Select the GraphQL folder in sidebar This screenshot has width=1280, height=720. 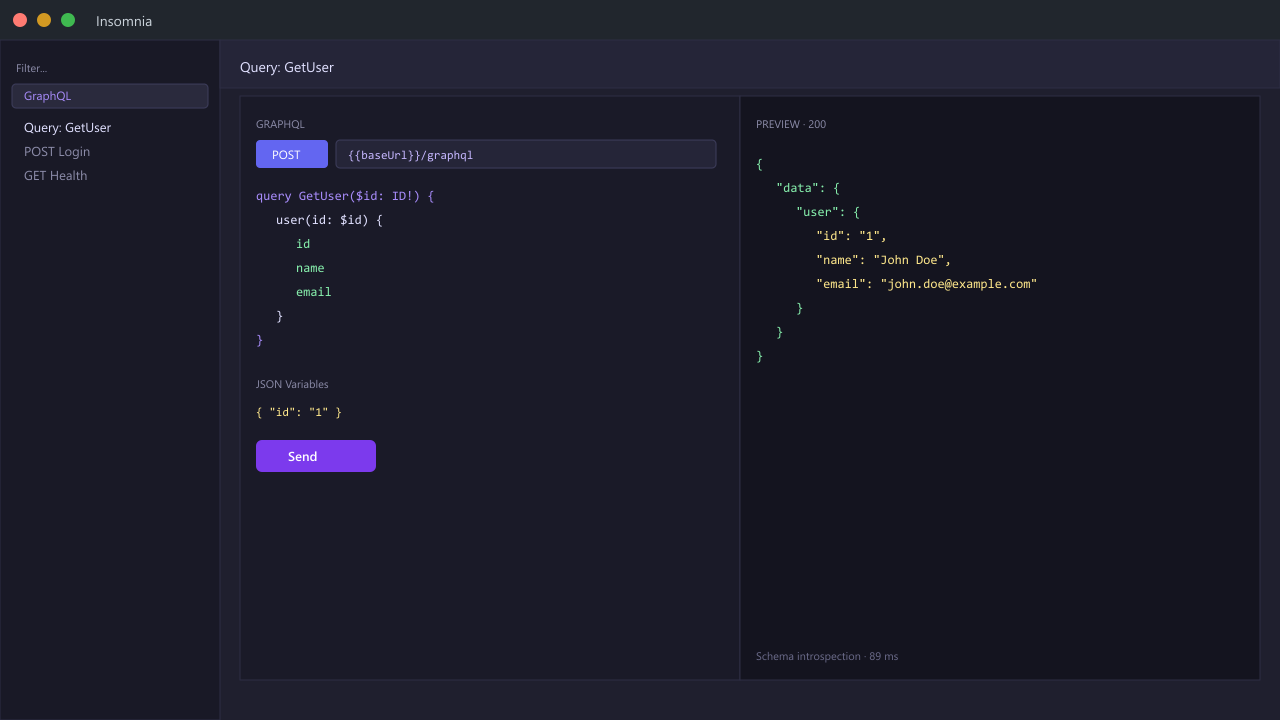[x=110, y=96]
